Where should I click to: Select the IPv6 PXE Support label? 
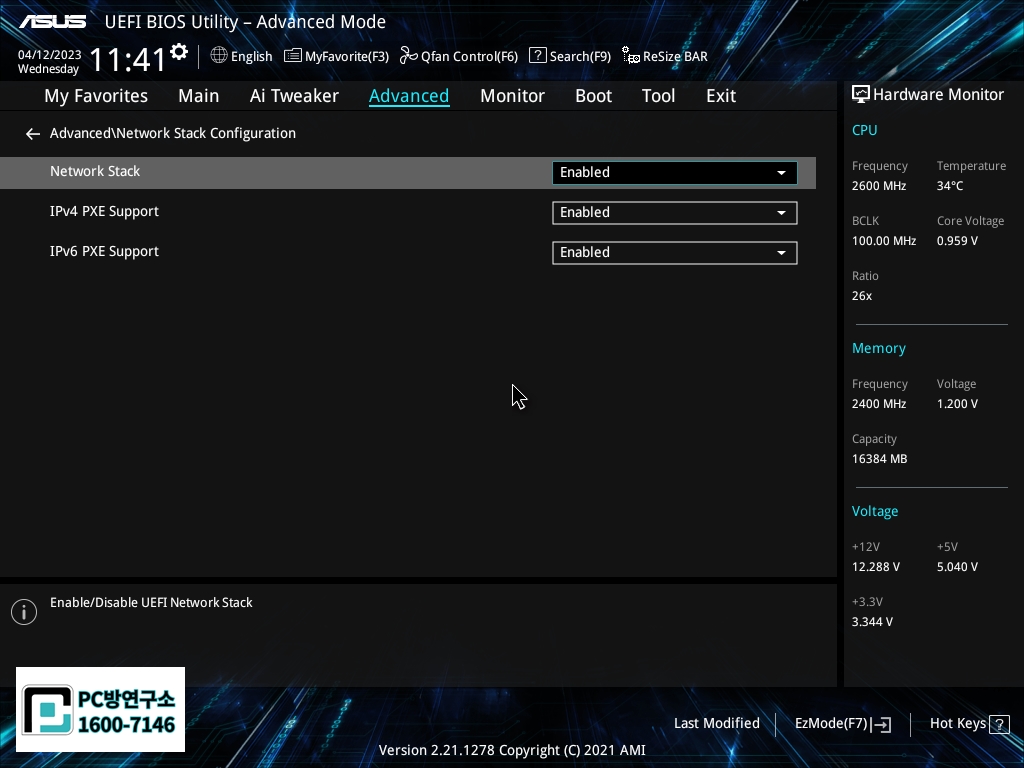pos(104,251)
